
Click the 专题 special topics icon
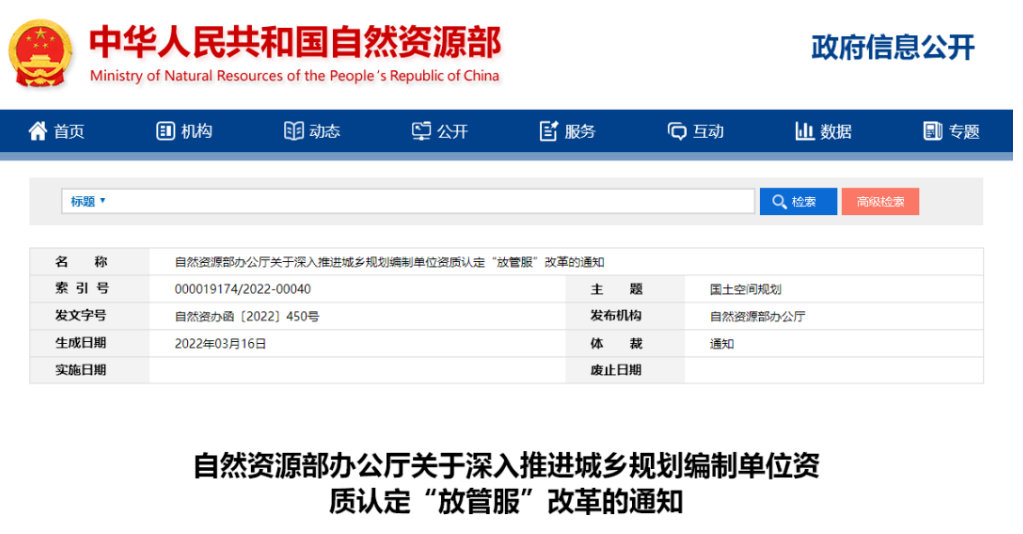coord(932,131)
